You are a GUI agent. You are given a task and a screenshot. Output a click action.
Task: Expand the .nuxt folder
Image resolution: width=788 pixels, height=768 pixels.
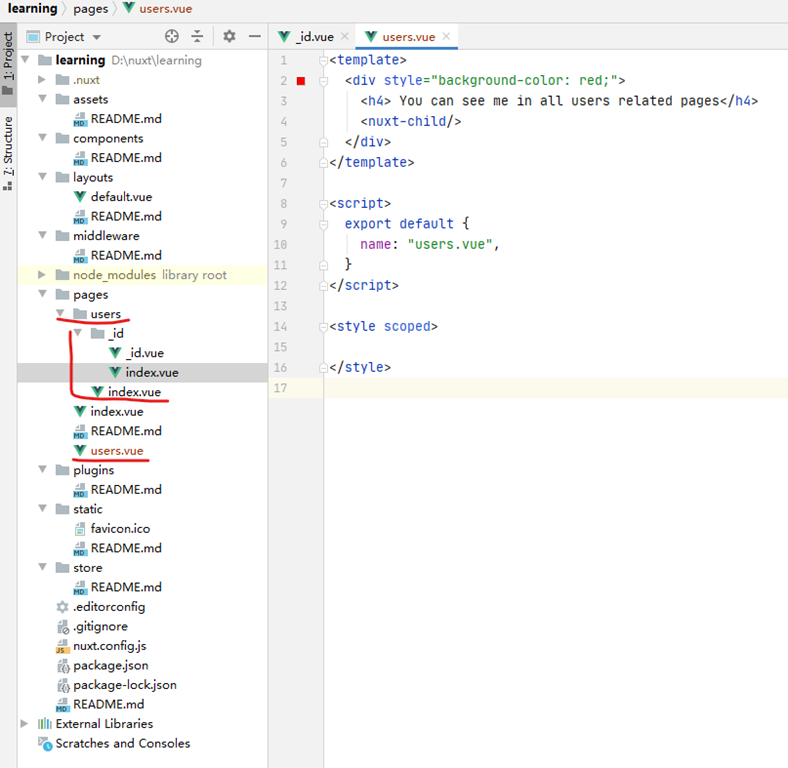click(x=42, y=79)
